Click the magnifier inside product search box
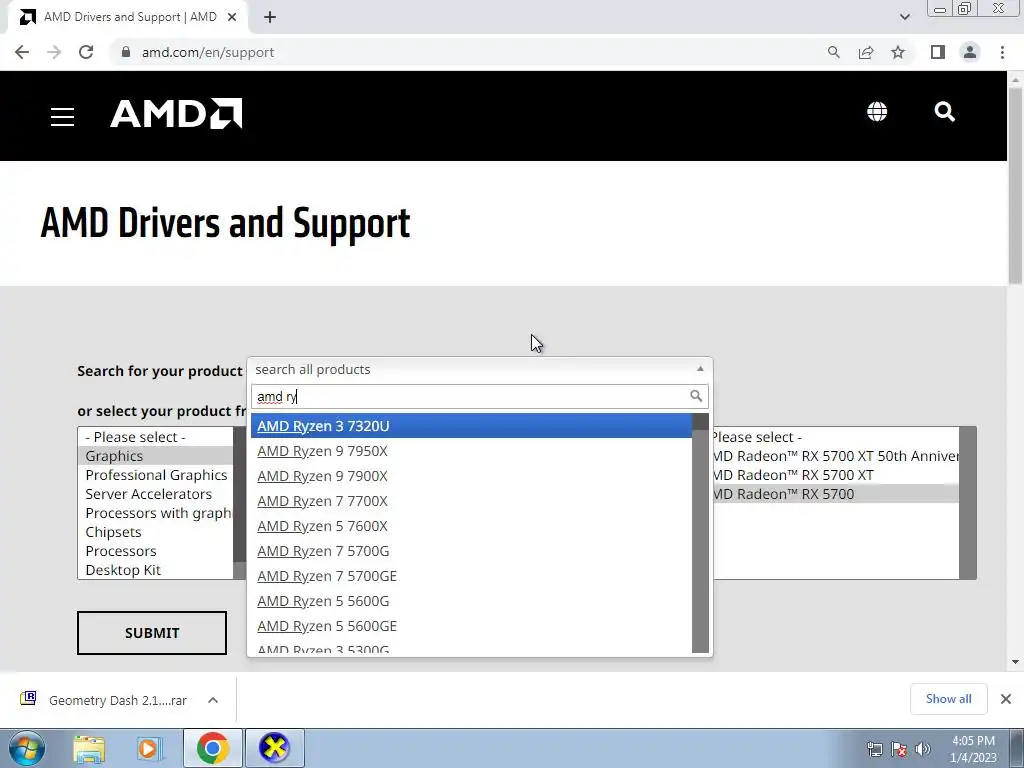Viewport: 1024px width, 768px height. click(696, 396)
